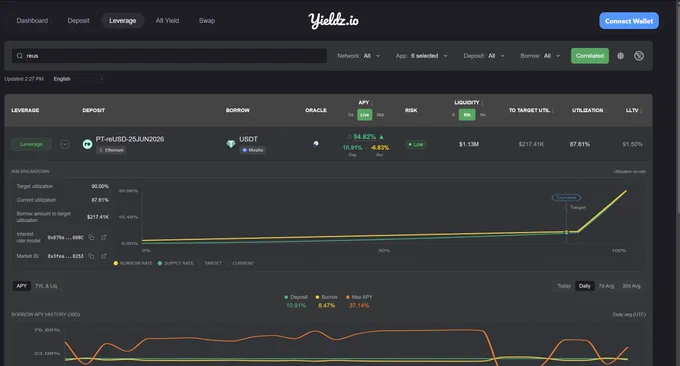680x366 pixels.
Task: Click the green Leverage row button
Action: (x=31, y=144)
